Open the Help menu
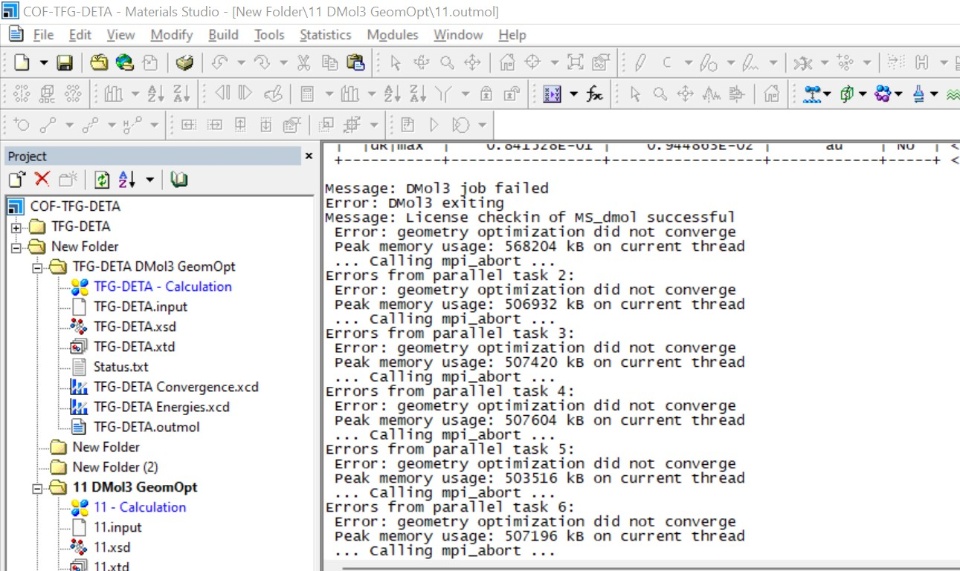This screenshot has height=571, width=960. tap(512, 35)
